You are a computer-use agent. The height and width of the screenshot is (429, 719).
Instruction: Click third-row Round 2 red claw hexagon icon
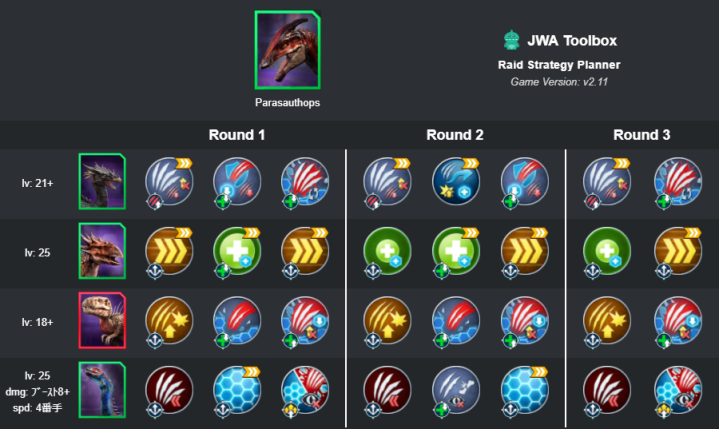pyautogui.click(x=456, y=321)
